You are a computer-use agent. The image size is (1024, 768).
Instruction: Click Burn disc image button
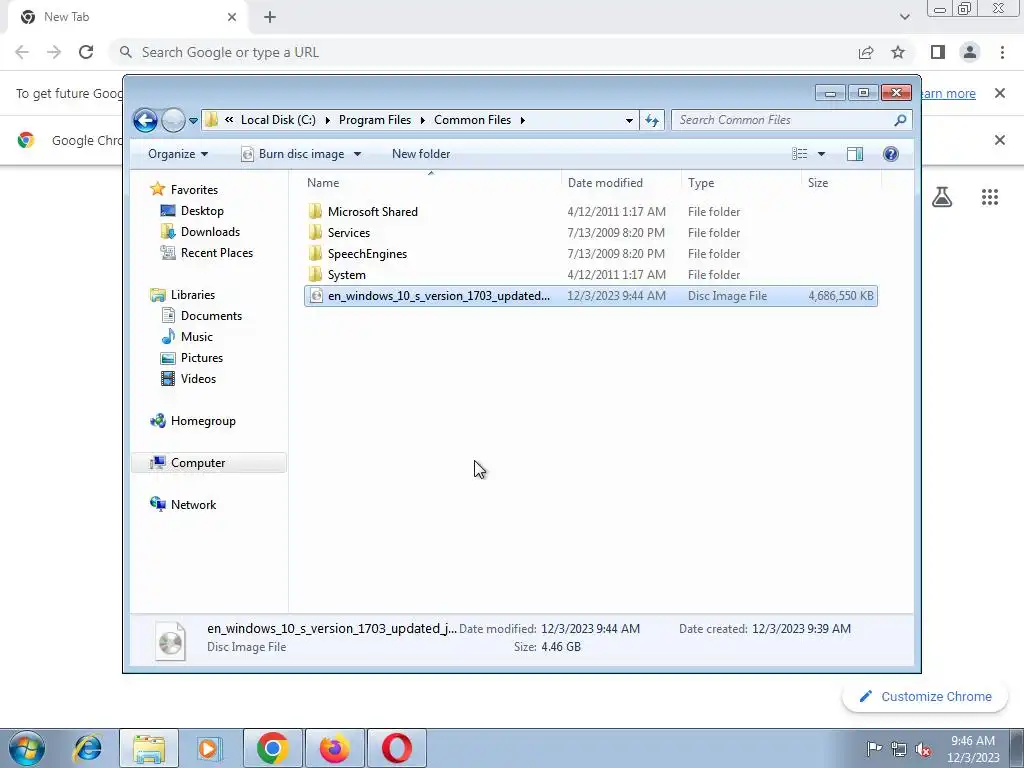tap(293, 154)
